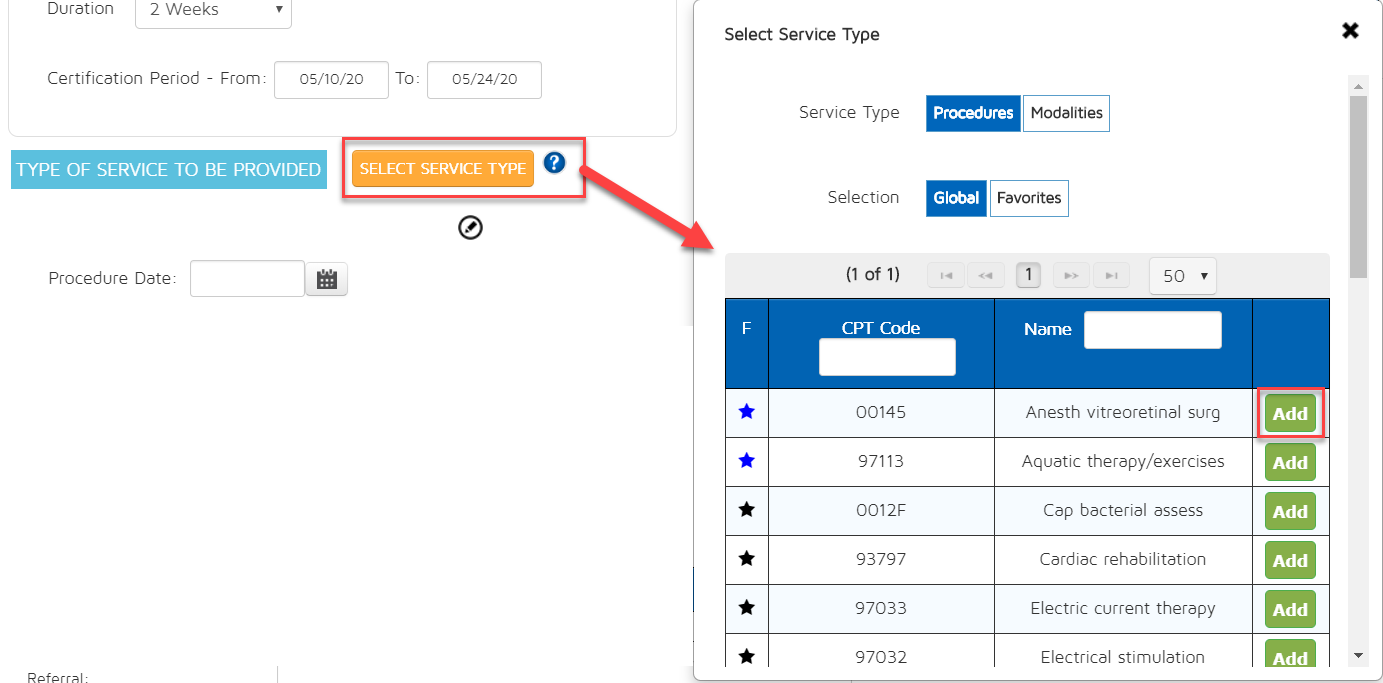
Task: Click the dialog's vertical scrollbar thumb
Action: 1357,185
